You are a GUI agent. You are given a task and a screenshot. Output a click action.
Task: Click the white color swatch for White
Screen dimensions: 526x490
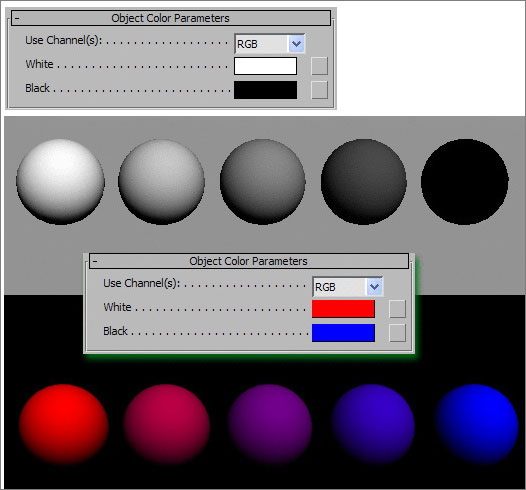tap(265, 66)
